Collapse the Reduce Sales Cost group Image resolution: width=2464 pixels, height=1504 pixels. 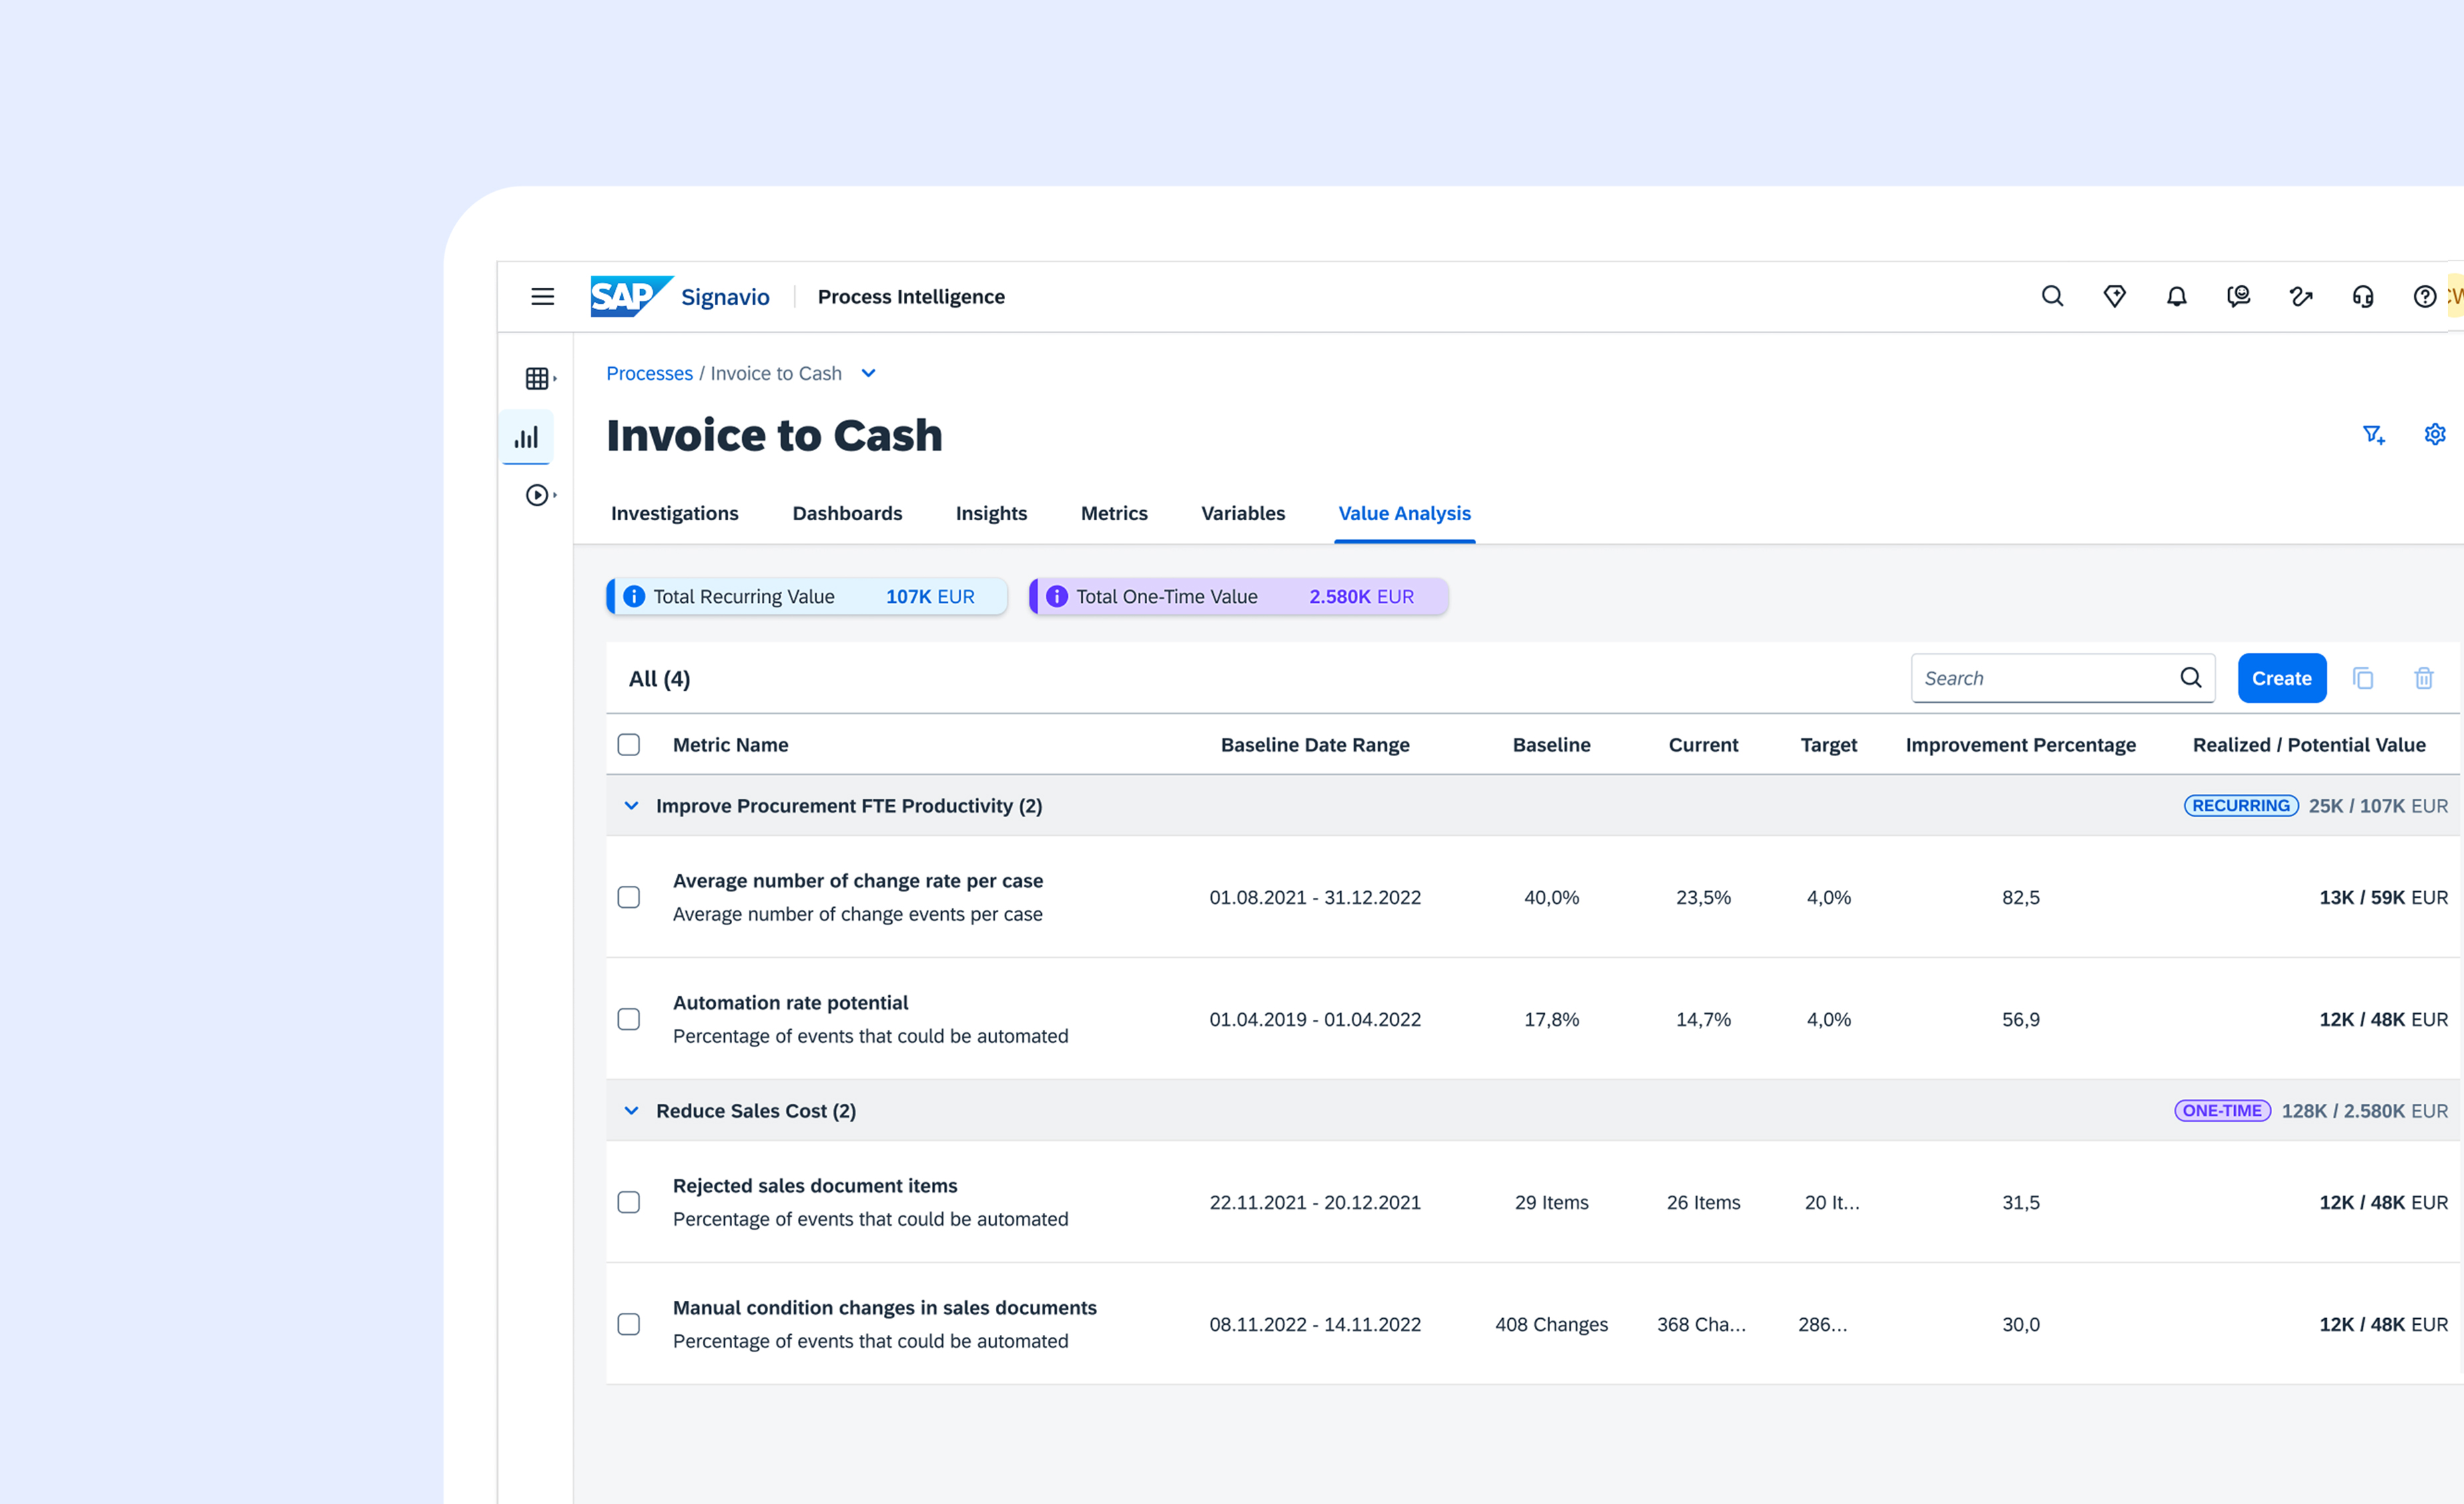pos(631,1111)
